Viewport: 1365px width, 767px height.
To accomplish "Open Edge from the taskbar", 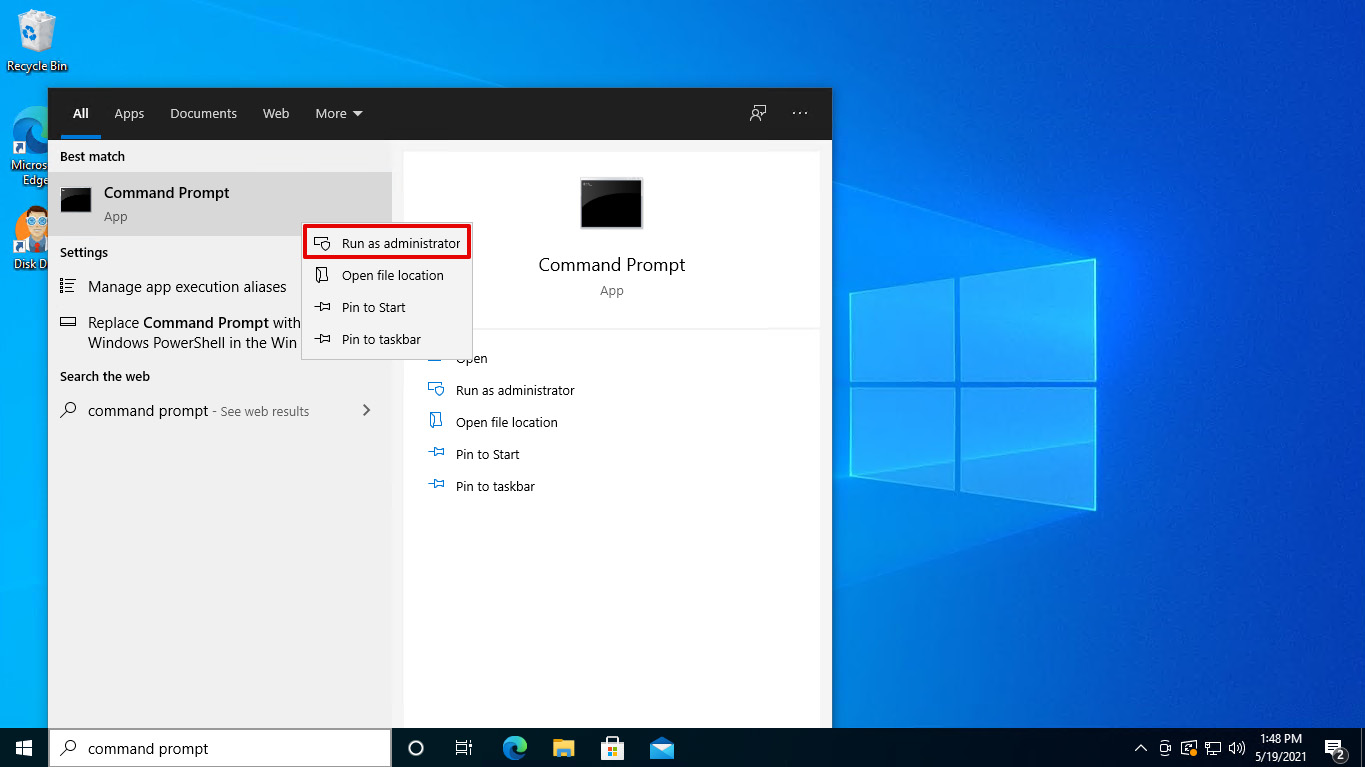I will click(514, 747).
